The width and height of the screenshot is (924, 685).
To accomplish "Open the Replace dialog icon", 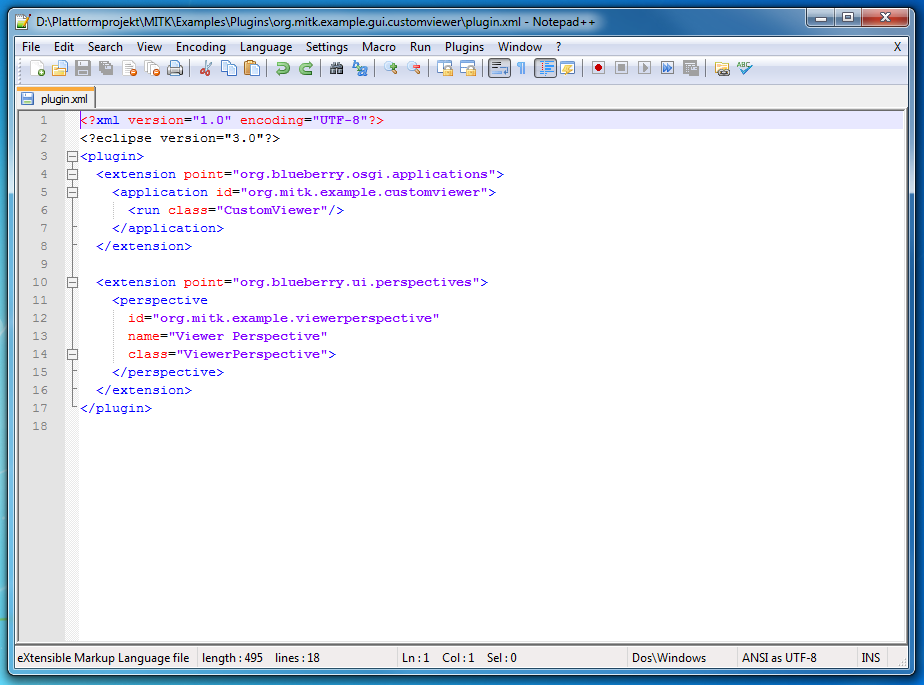I will pos(359,68).
